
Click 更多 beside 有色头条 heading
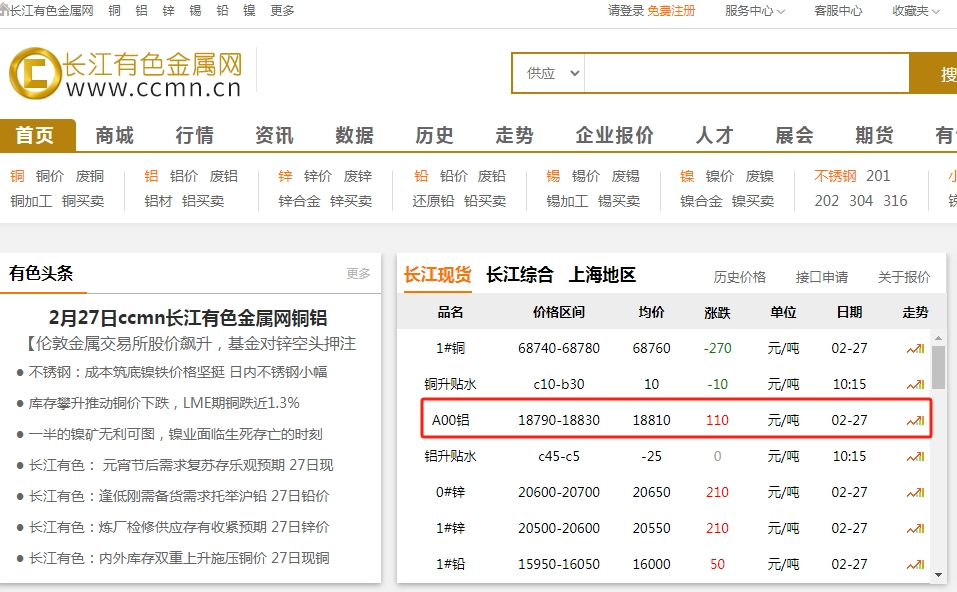[x=358, y=274]
